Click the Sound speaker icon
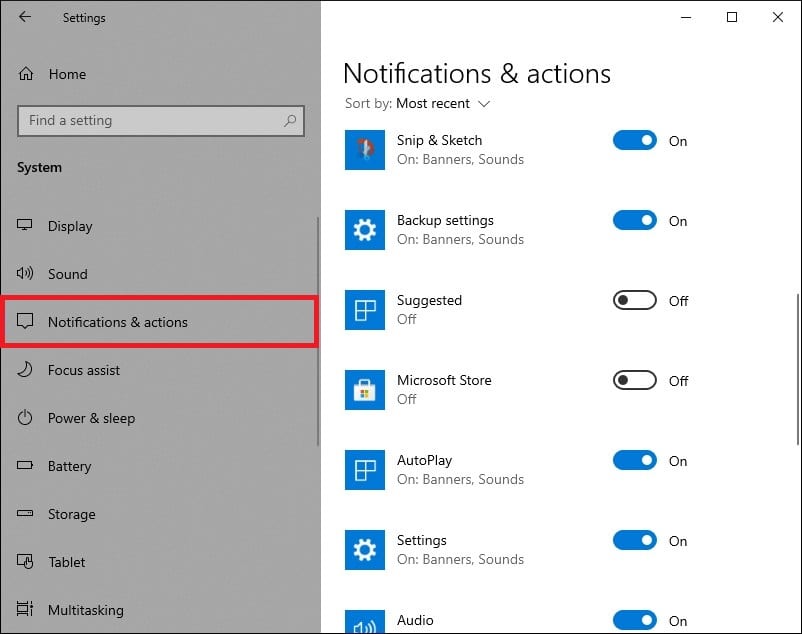Viewport: 802px width, 634px height. 25,273
